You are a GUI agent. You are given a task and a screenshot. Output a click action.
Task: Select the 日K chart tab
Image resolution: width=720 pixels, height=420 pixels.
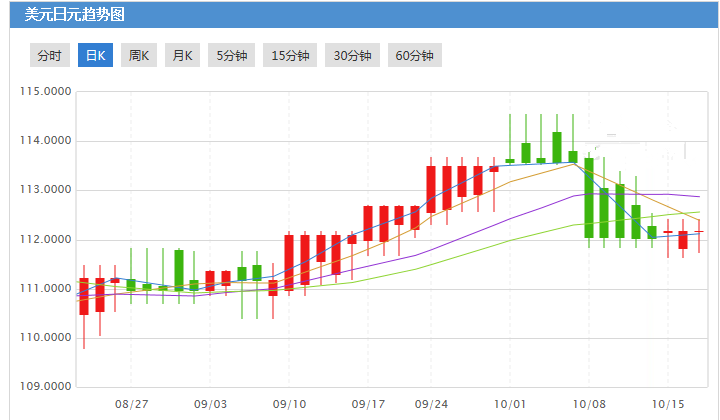[x=95, y=56]
